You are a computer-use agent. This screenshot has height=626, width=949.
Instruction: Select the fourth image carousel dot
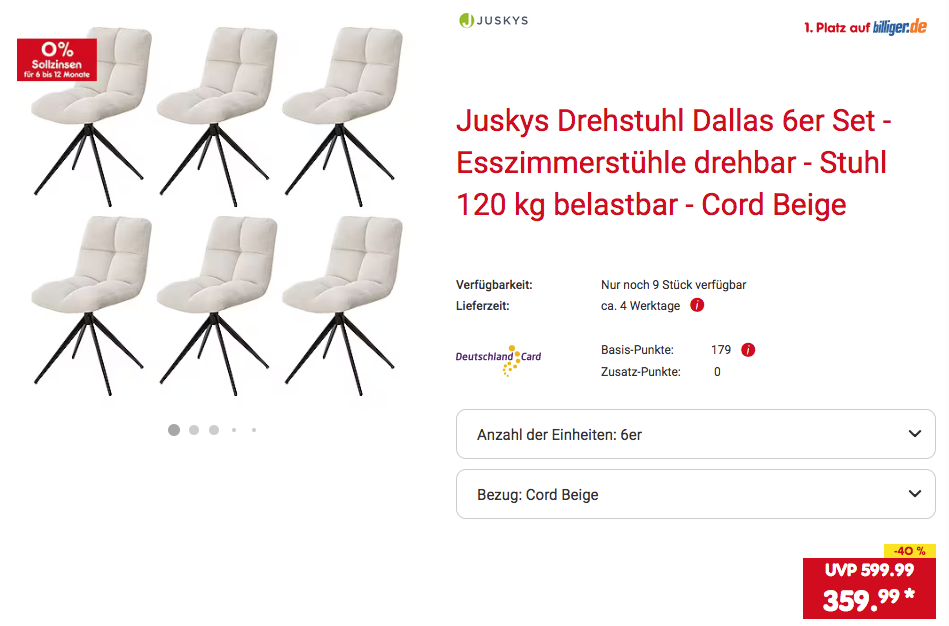pos(234,430)
